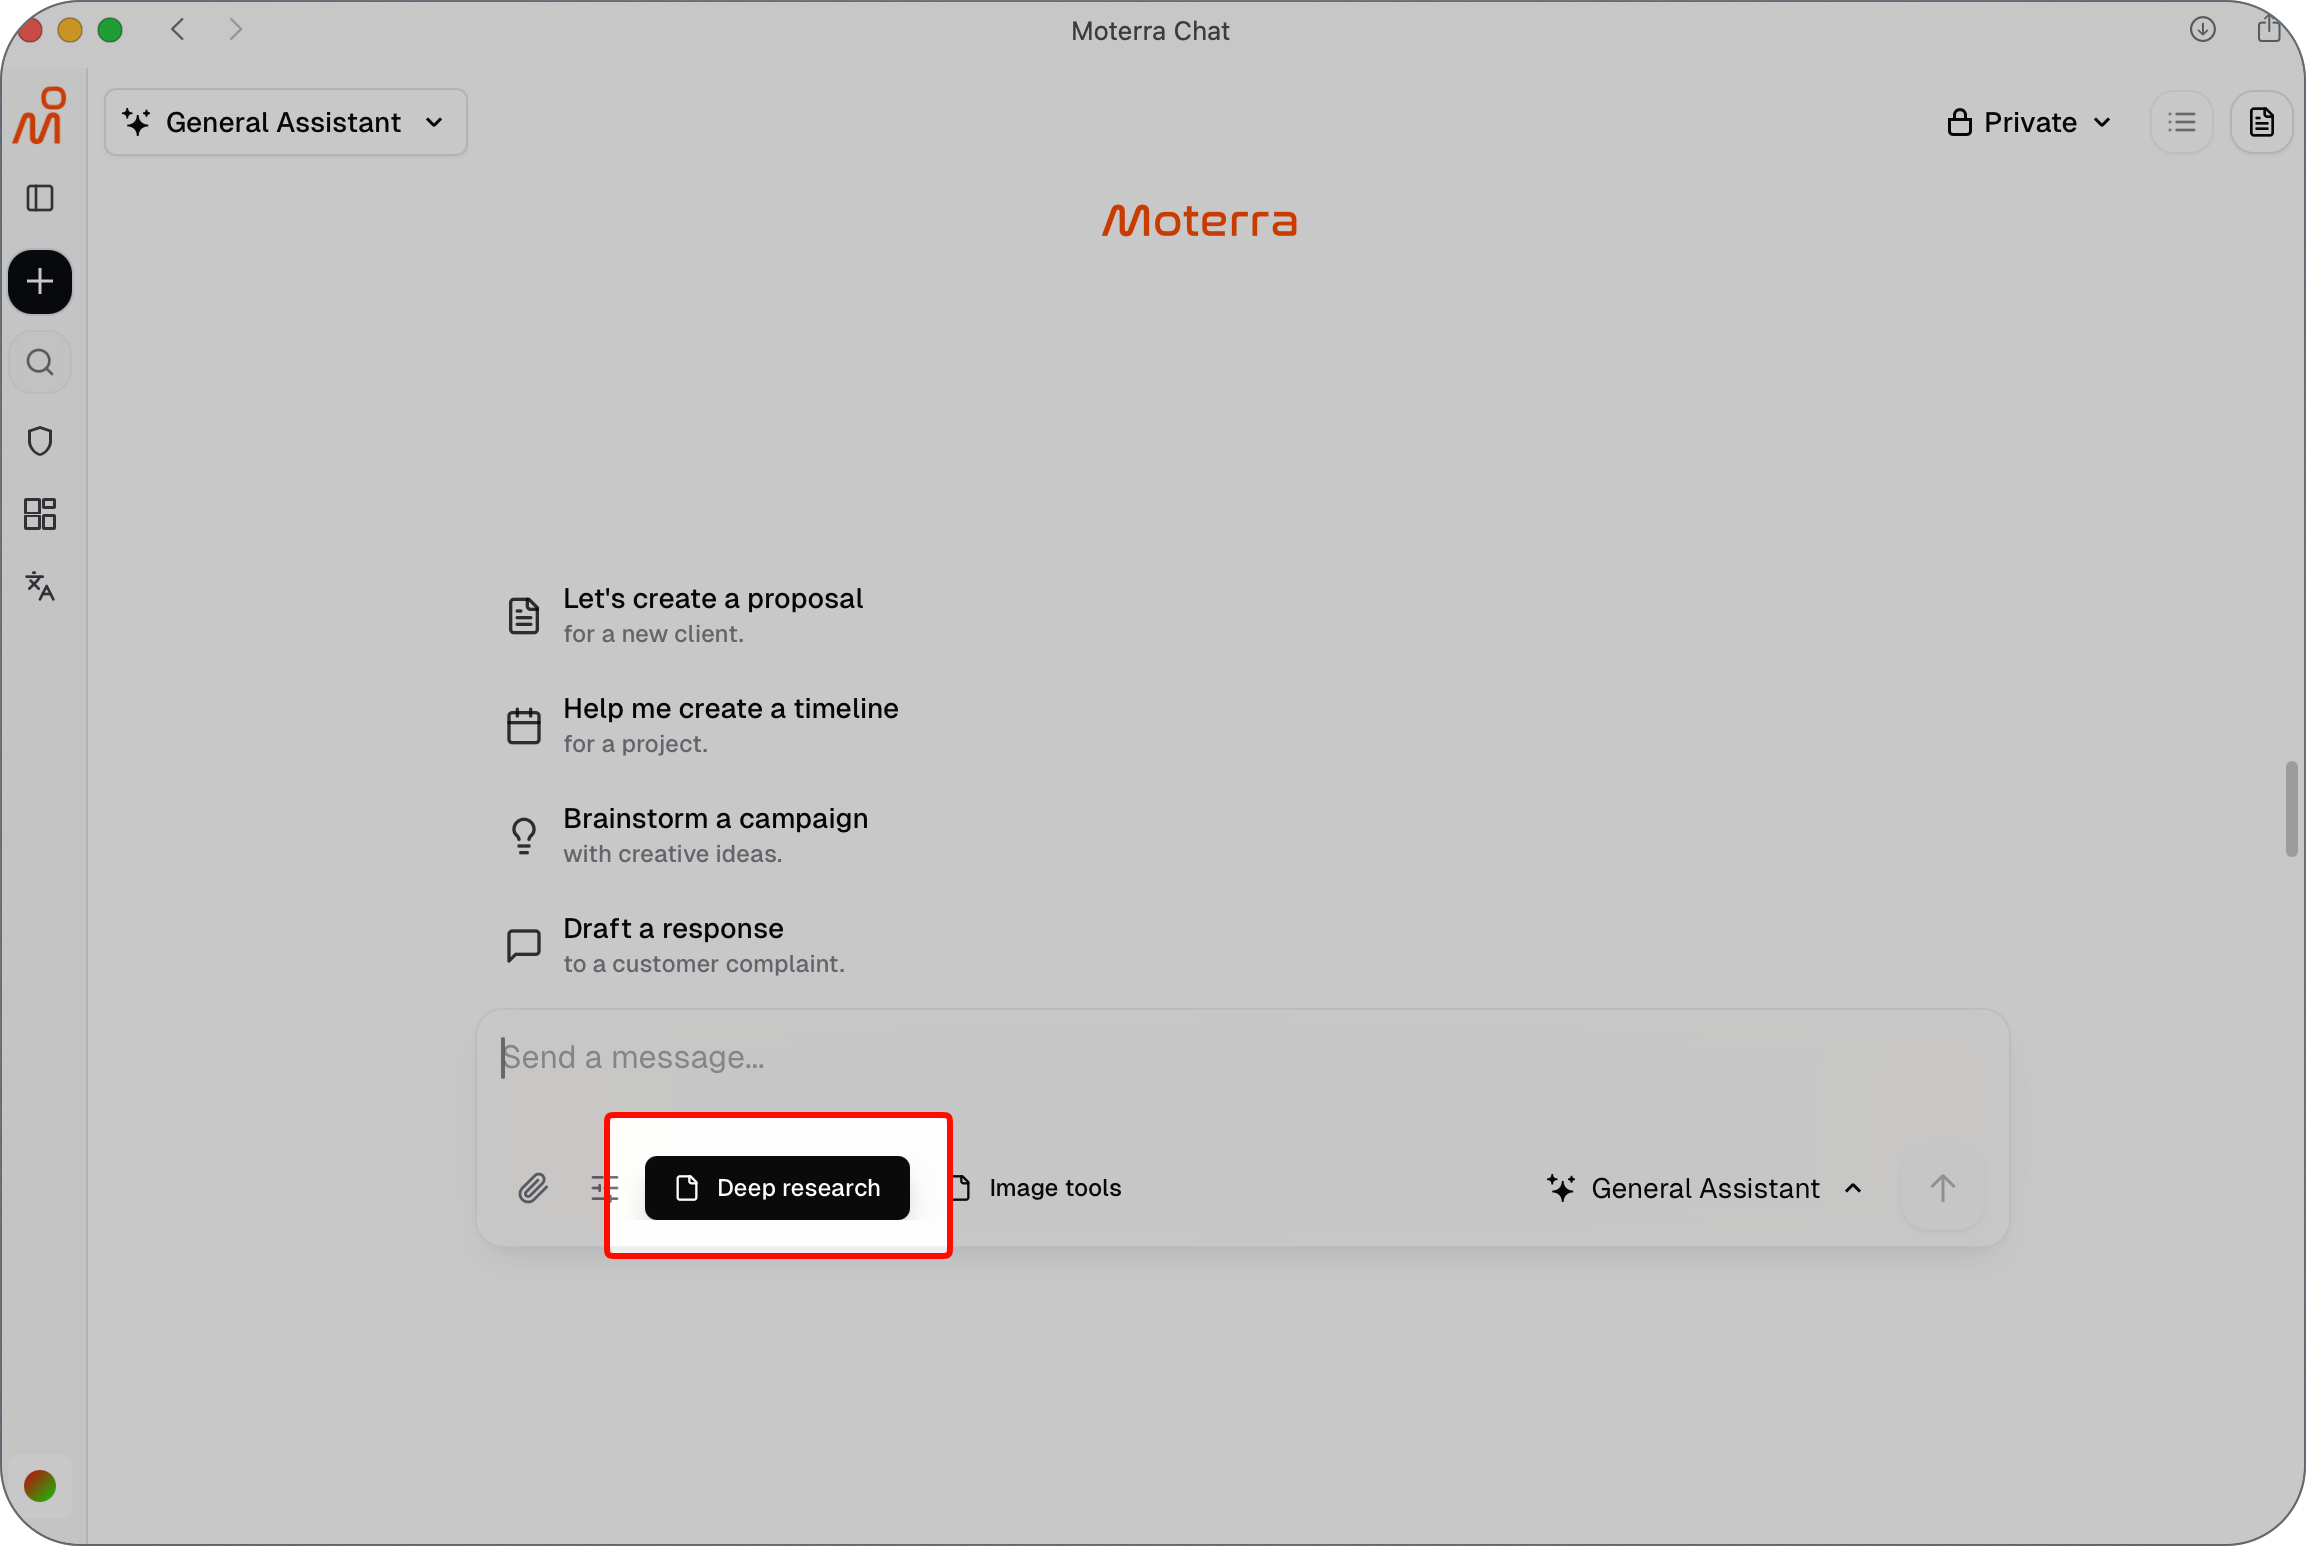This screenshot has height=1546, width=2306.
Task: Open the document panel icon top right
Action: pyautogui.click(x=2262, y=122)
